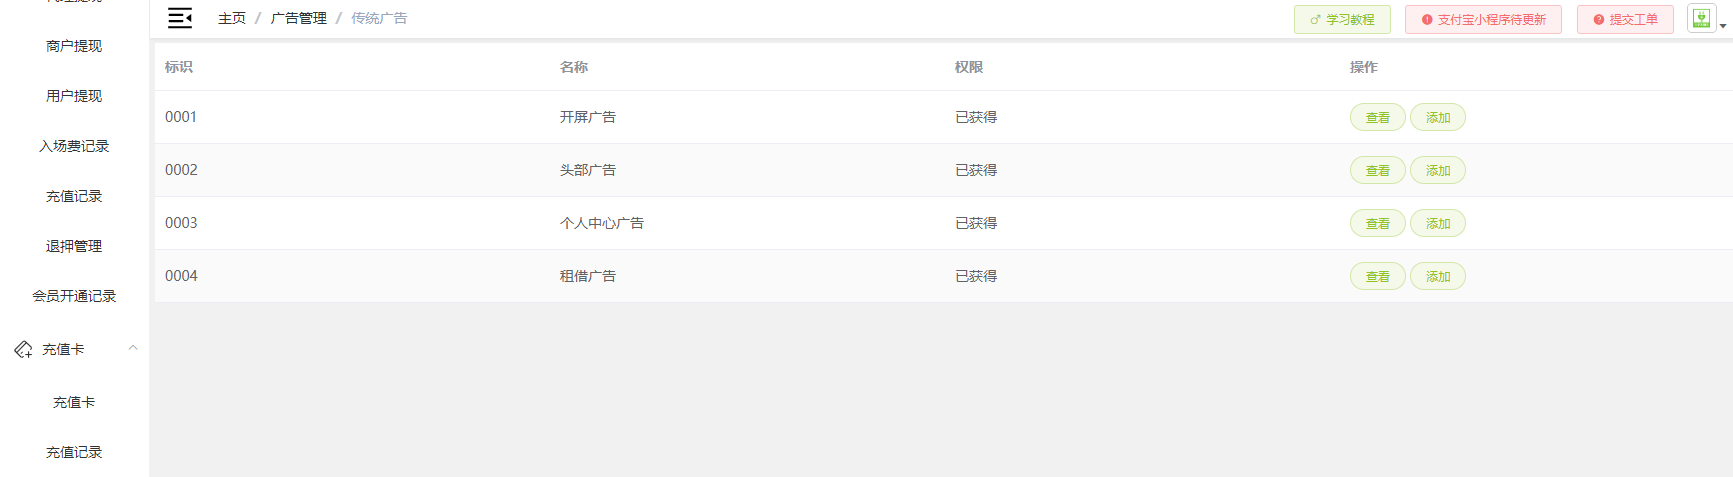Open the avatar dropdown caret

(x=1723, y=25)
